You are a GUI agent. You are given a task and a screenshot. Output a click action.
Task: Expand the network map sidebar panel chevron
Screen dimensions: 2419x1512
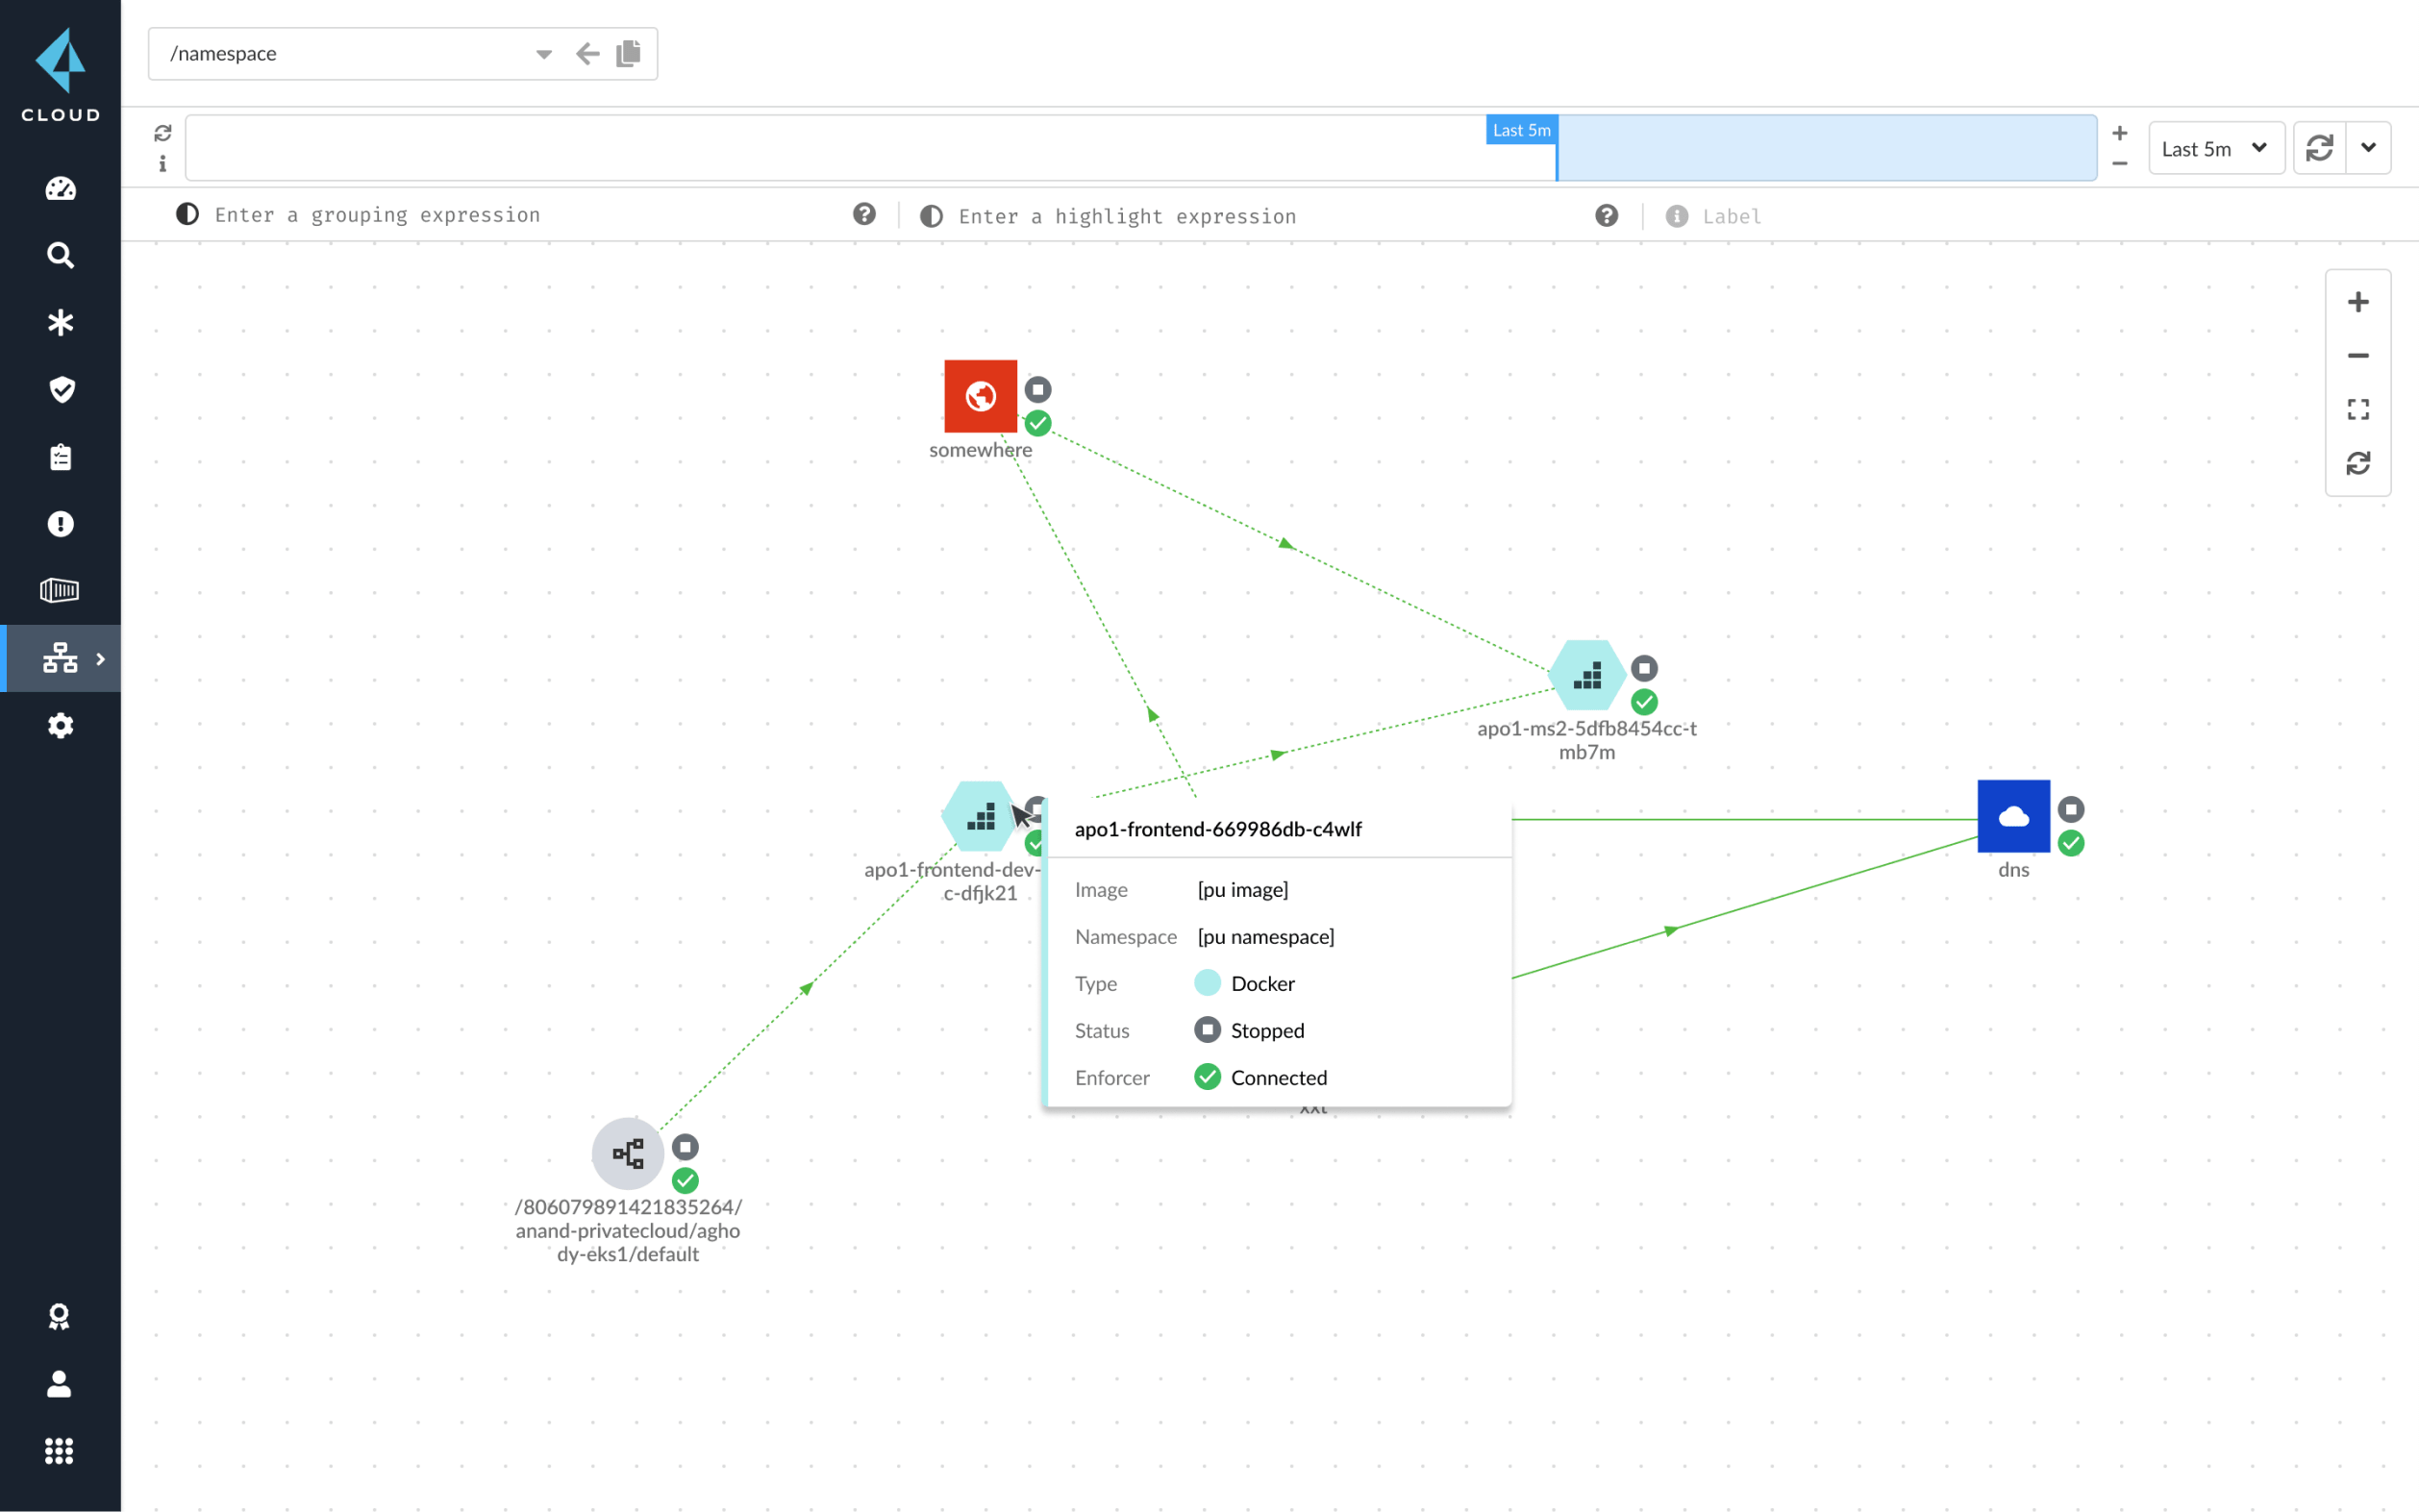(x=101, y=658)
